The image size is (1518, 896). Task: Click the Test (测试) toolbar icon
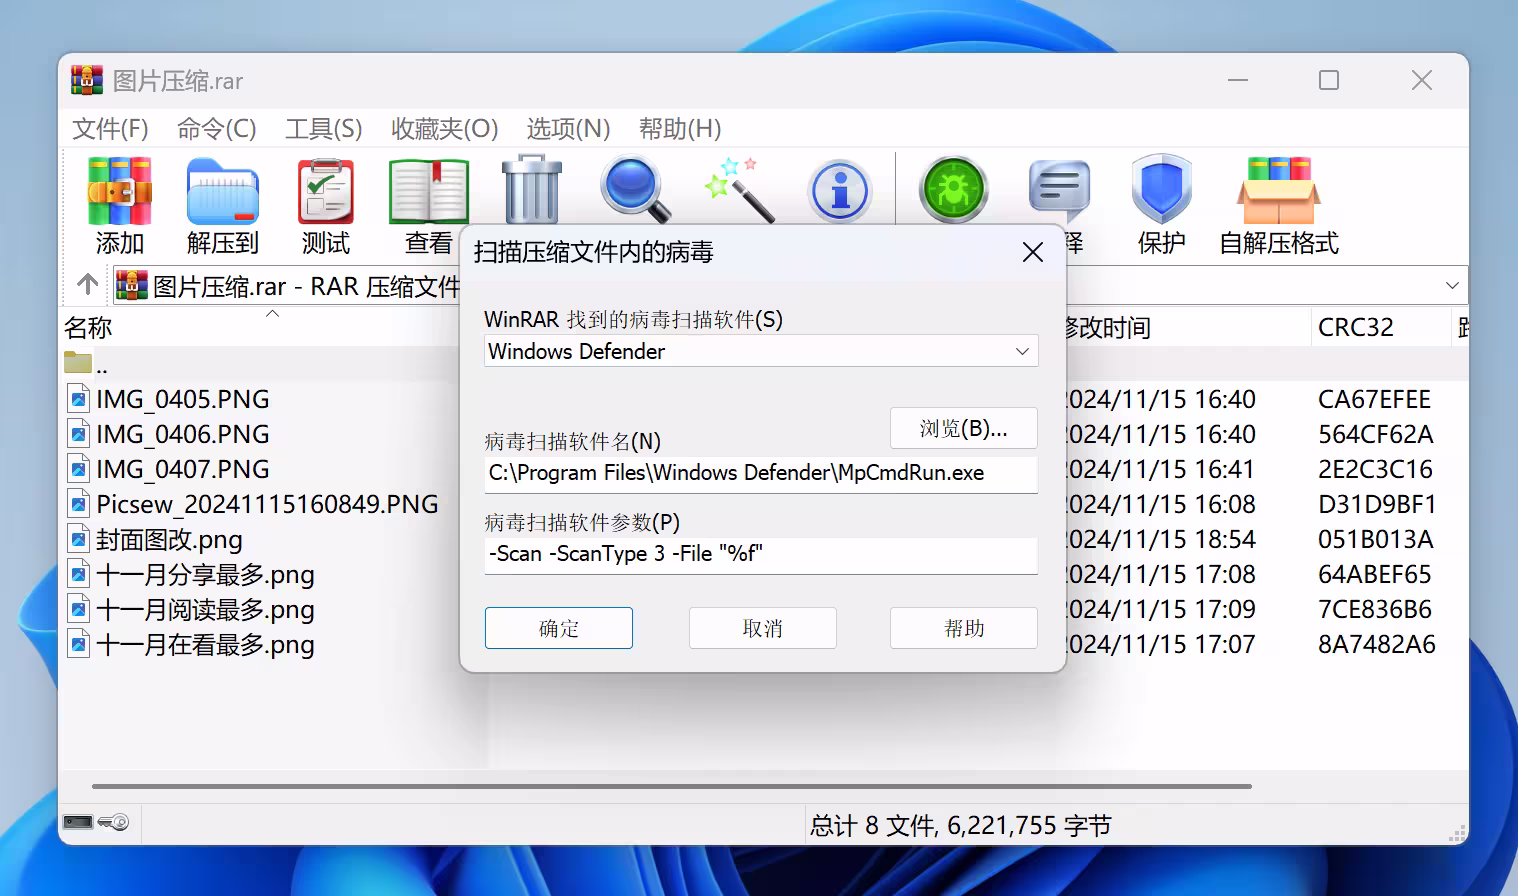(326, 190)
